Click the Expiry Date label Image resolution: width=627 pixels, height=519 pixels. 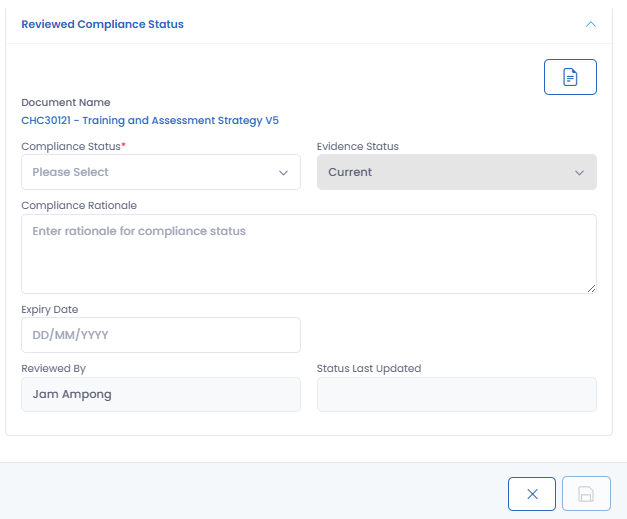click(x=49, y=309)
